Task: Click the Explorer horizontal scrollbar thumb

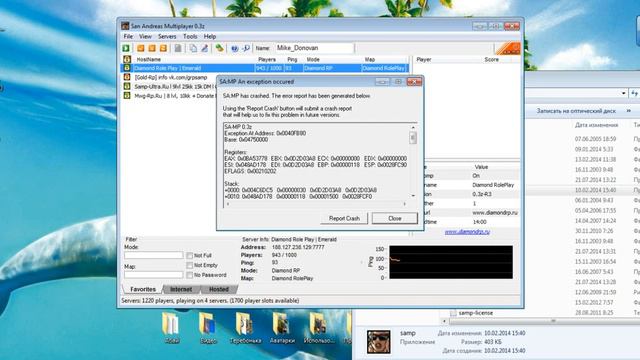Action: click(553, 321)
